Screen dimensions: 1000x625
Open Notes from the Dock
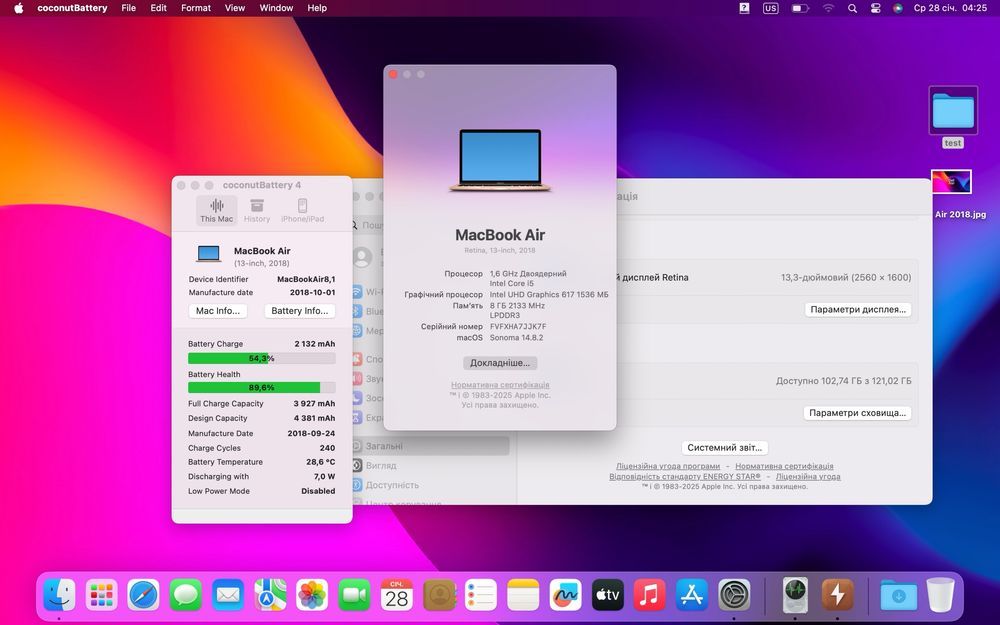[x=523, y=596]
